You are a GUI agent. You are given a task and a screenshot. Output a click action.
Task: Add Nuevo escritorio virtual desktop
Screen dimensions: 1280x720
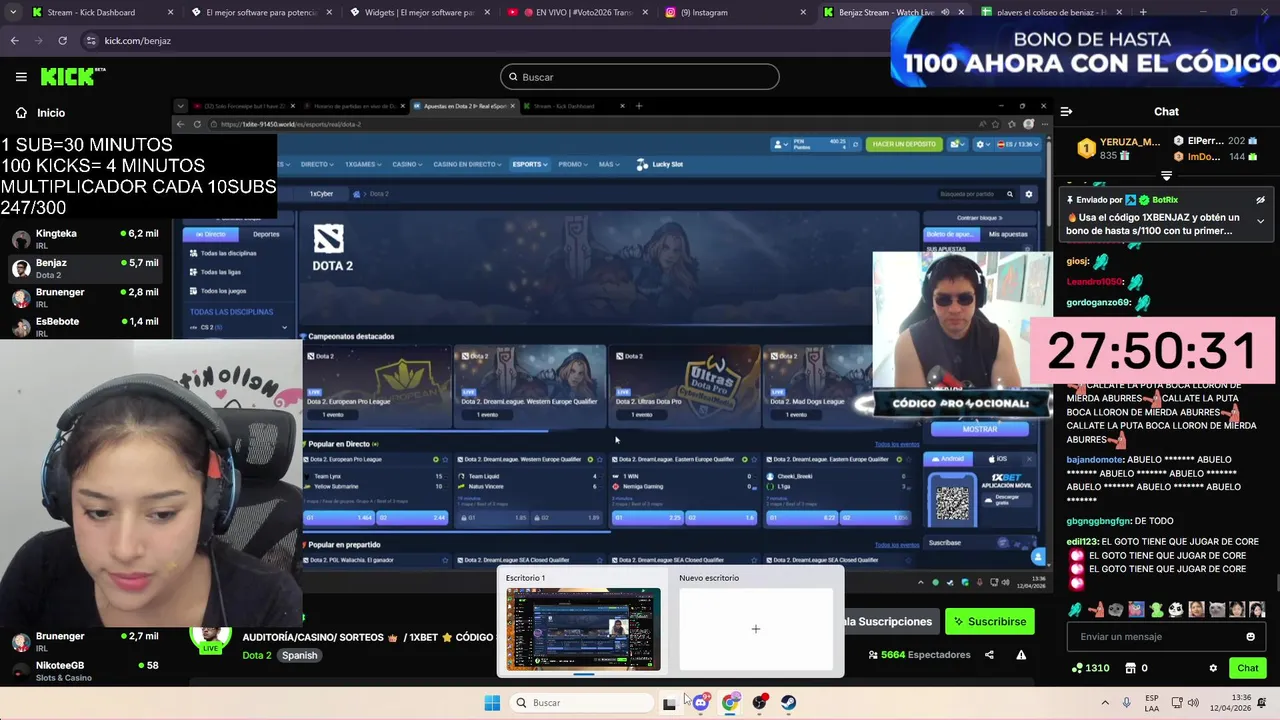pos(756,629)
